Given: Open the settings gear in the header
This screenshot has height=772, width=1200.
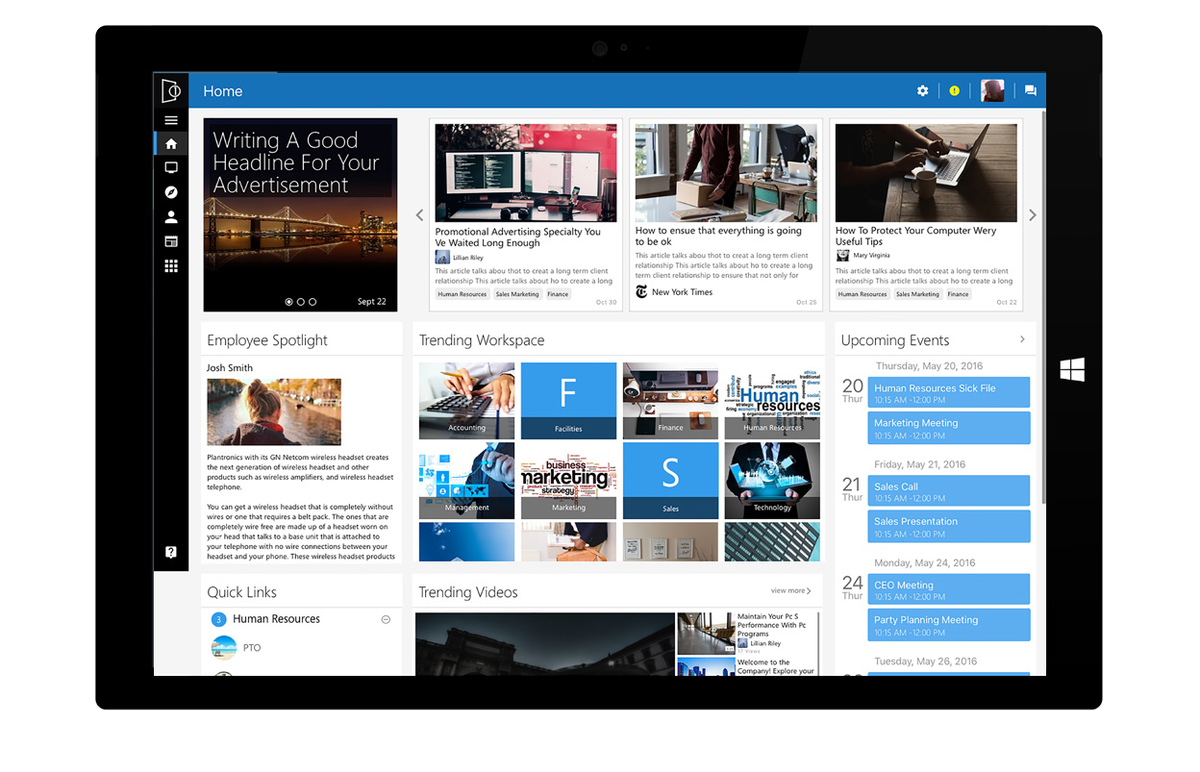Looking at the screenshot, I should (x=923, y=91).
